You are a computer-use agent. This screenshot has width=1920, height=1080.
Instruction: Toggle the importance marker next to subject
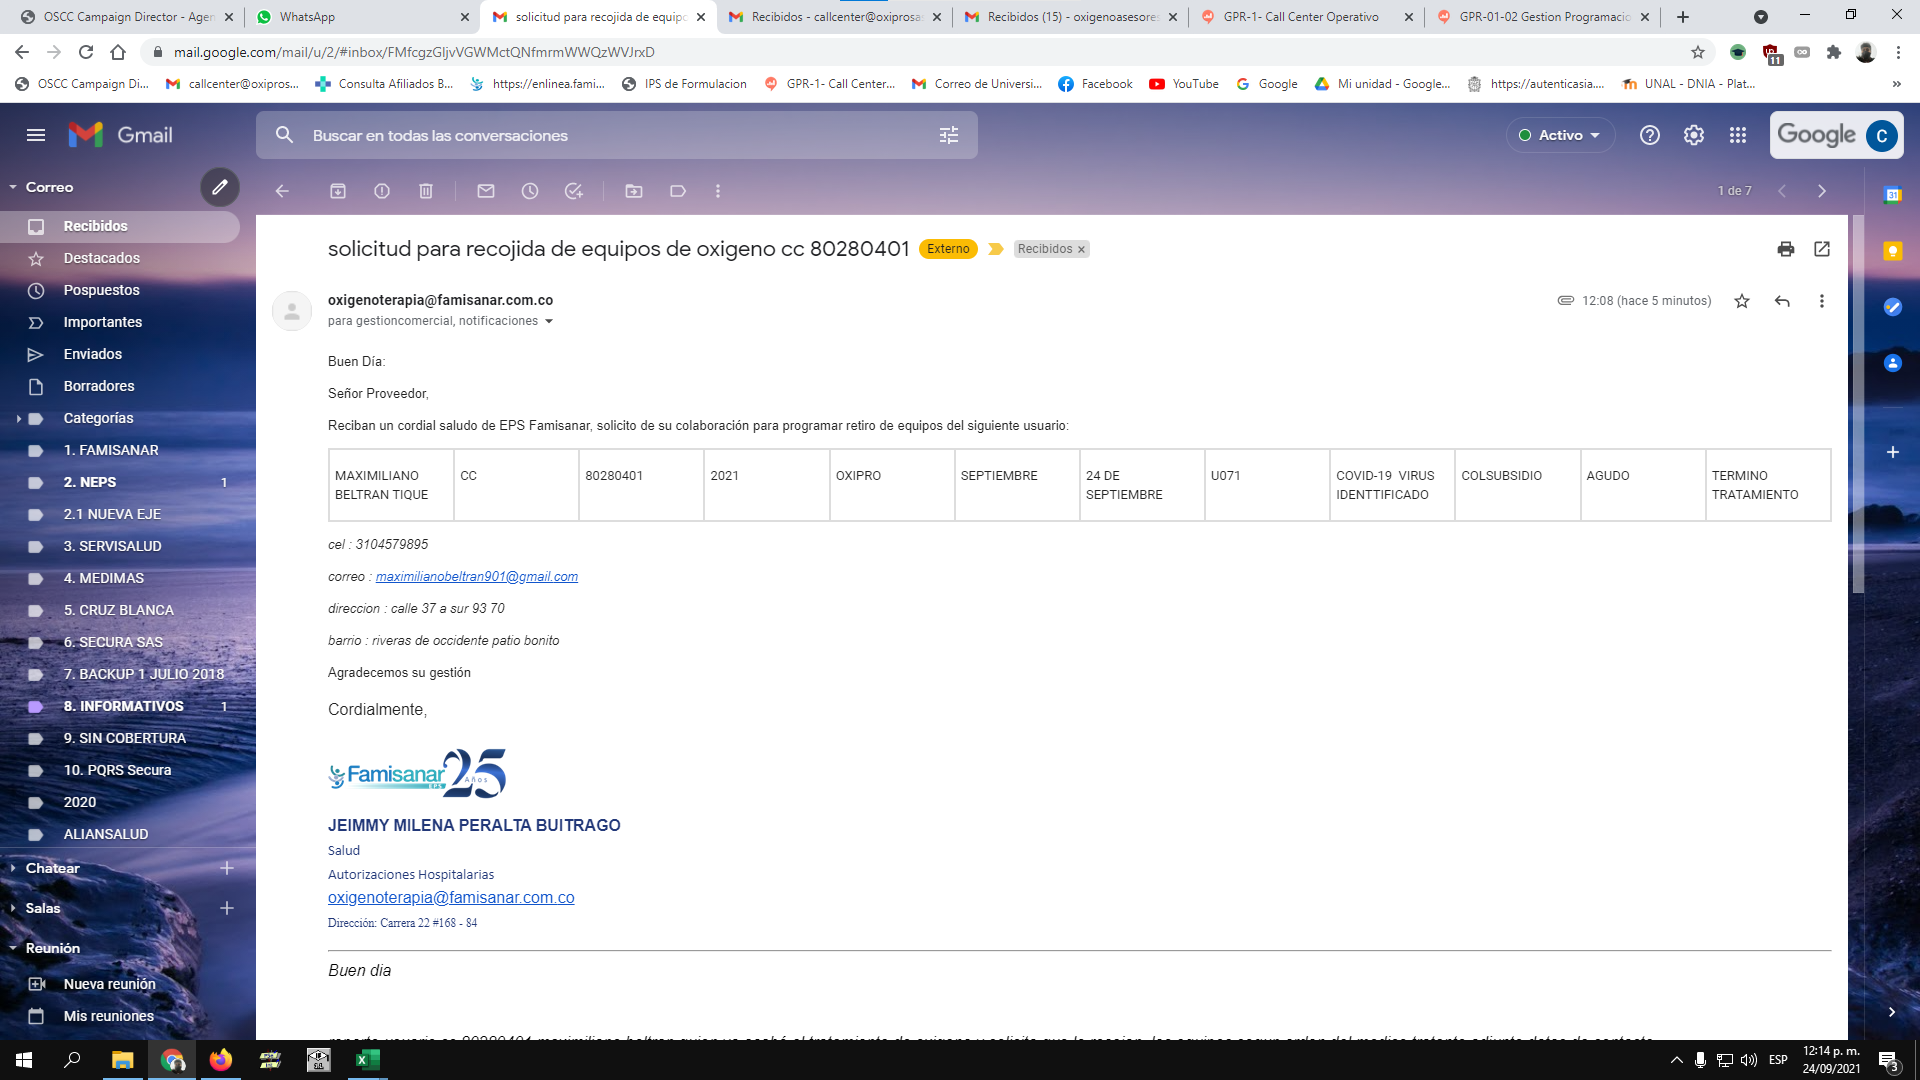click(x=996, y=249)
